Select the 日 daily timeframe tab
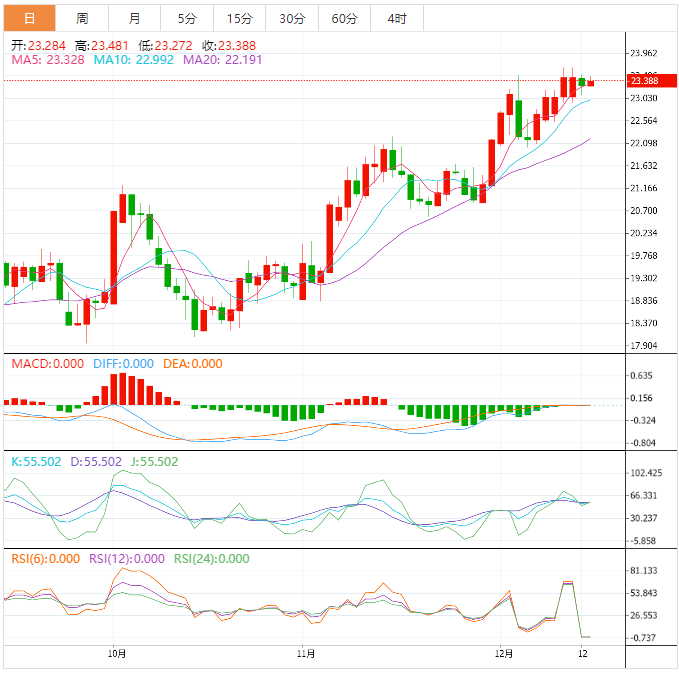The width and height of the screenshot is (679, 674). [29, 19]
